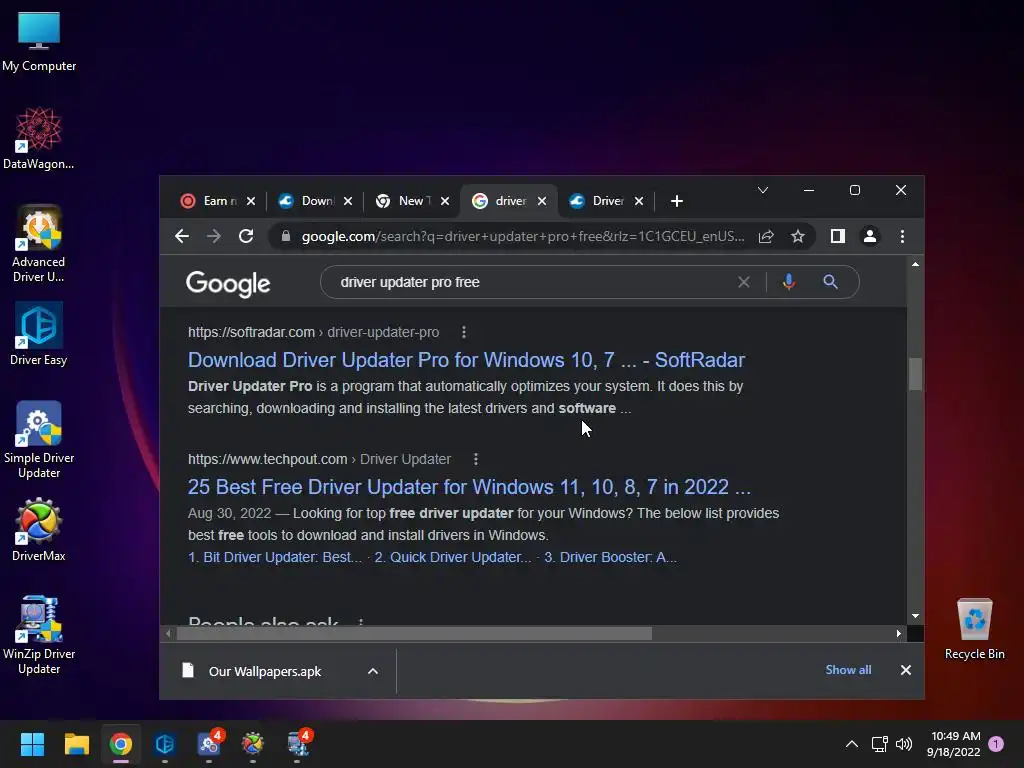Viewport: 1024px width, 768px height.
Task: Open Driver Easy desktop shortcut
Action: pos(39,334)
